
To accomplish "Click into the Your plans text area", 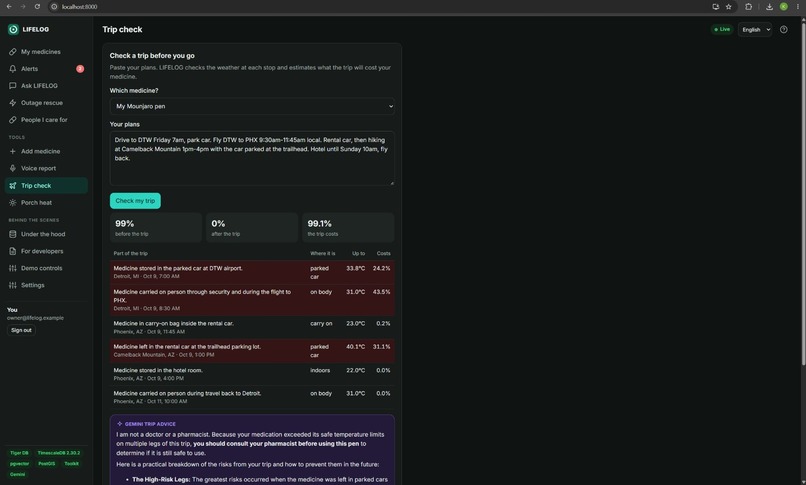I will point(252,158).
